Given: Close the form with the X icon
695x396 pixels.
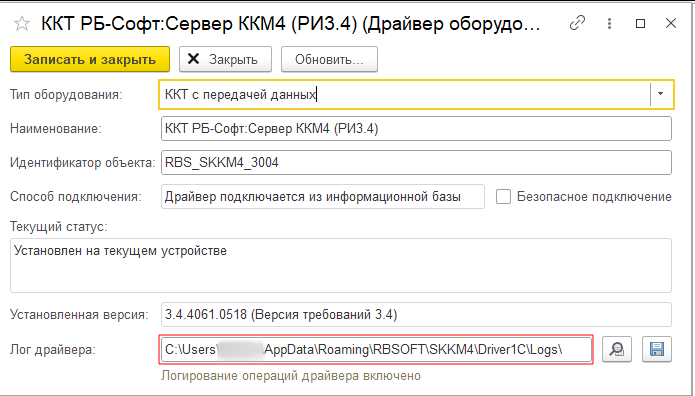Looking at the screenshot, I should pos(671,23).
